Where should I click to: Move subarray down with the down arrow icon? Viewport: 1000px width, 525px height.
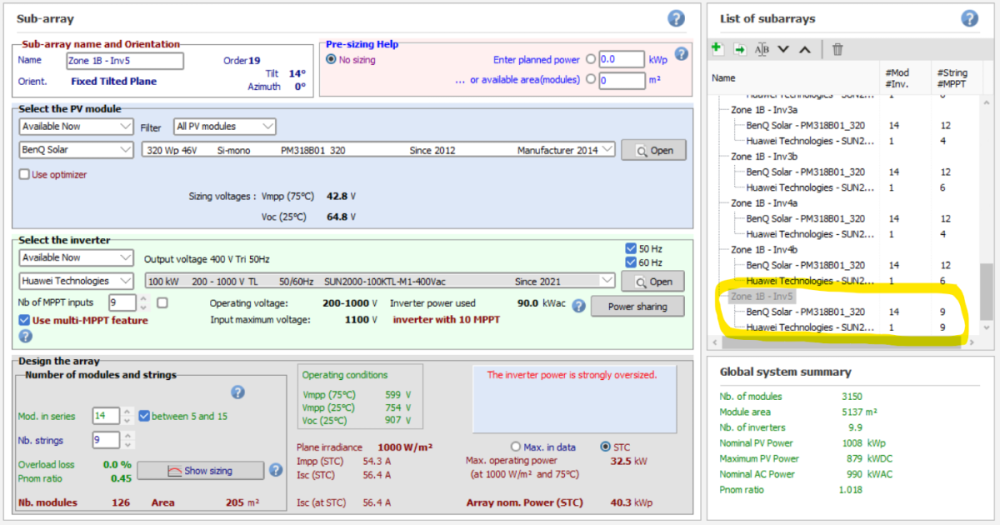tap(784, 49)
